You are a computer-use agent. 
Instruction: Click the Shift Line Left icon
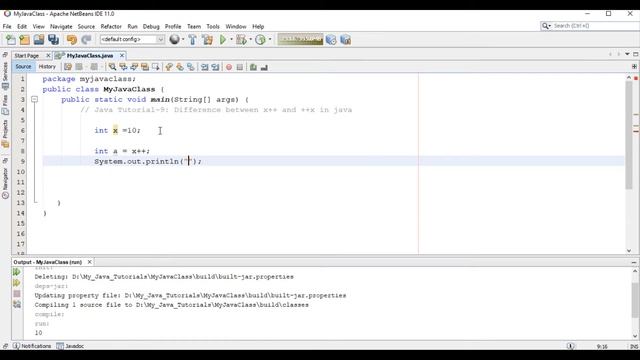tap(204, 67)
